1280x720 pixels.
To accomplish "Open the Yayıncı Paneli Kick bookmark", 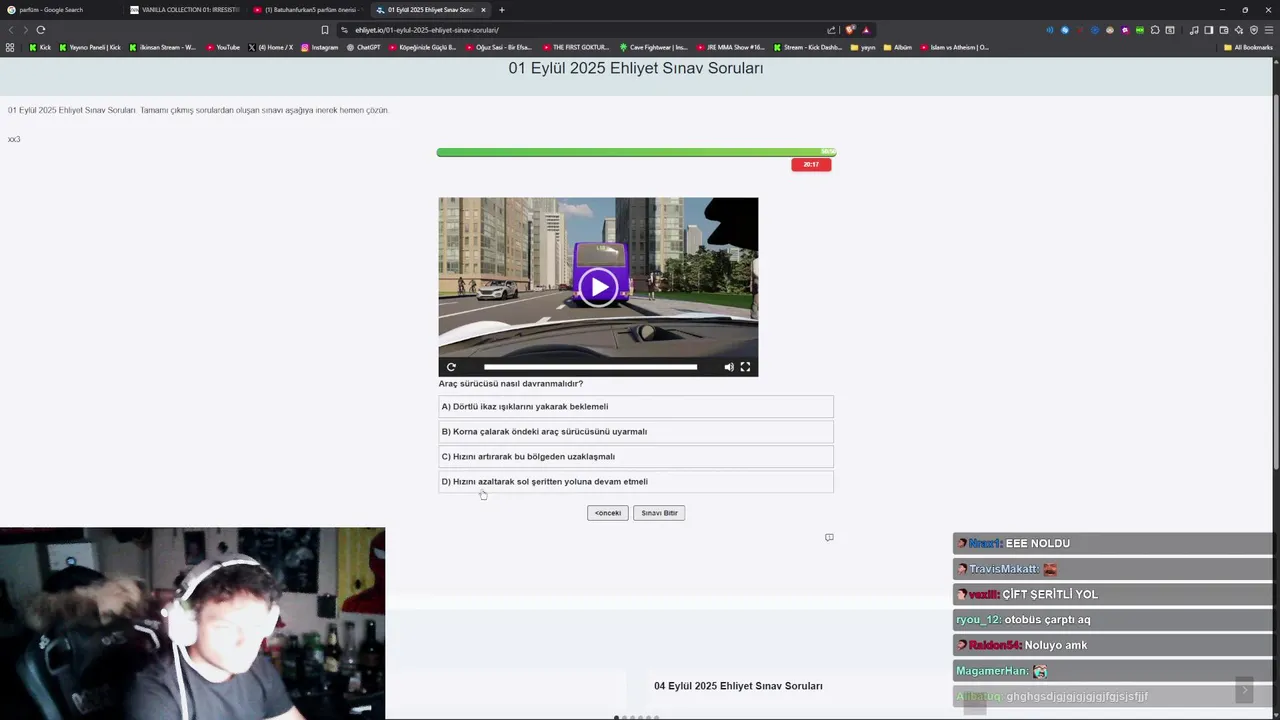I will [90, 47].
